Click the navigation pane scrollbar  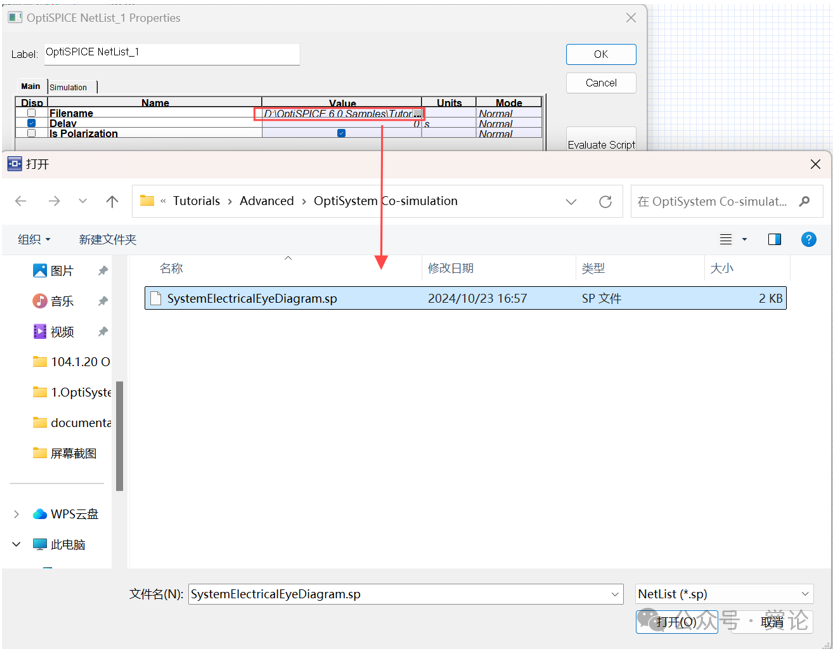pos(119,436)
